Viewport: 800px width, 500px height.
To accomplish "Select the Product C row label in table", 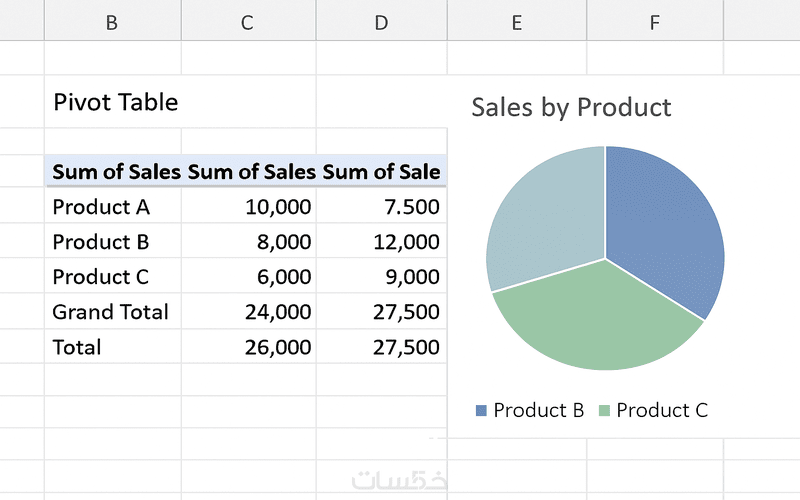I will click(x=101, y=277).
